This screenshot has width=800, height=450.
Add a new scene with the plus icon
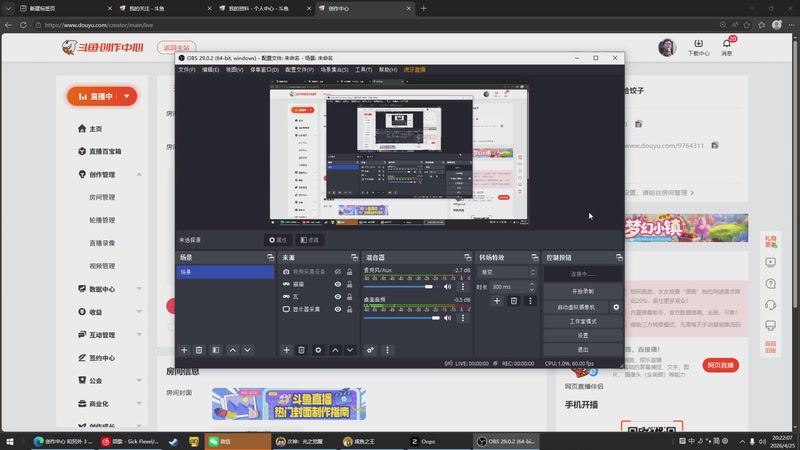pos(184,350)
